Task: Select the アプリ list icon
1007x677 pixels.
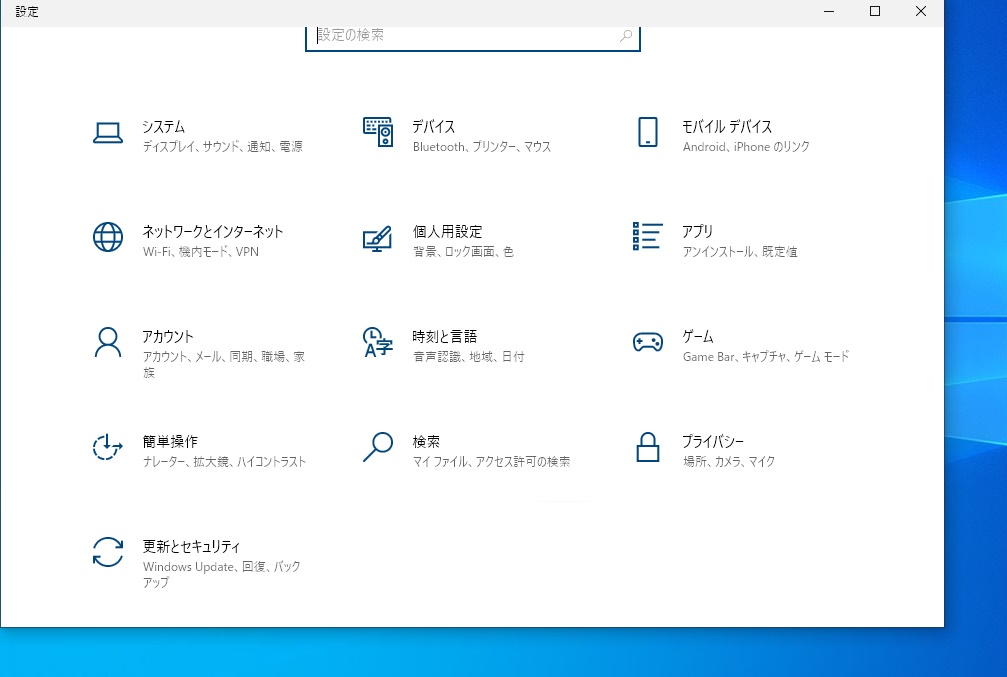Action: [x=647, y=236]
